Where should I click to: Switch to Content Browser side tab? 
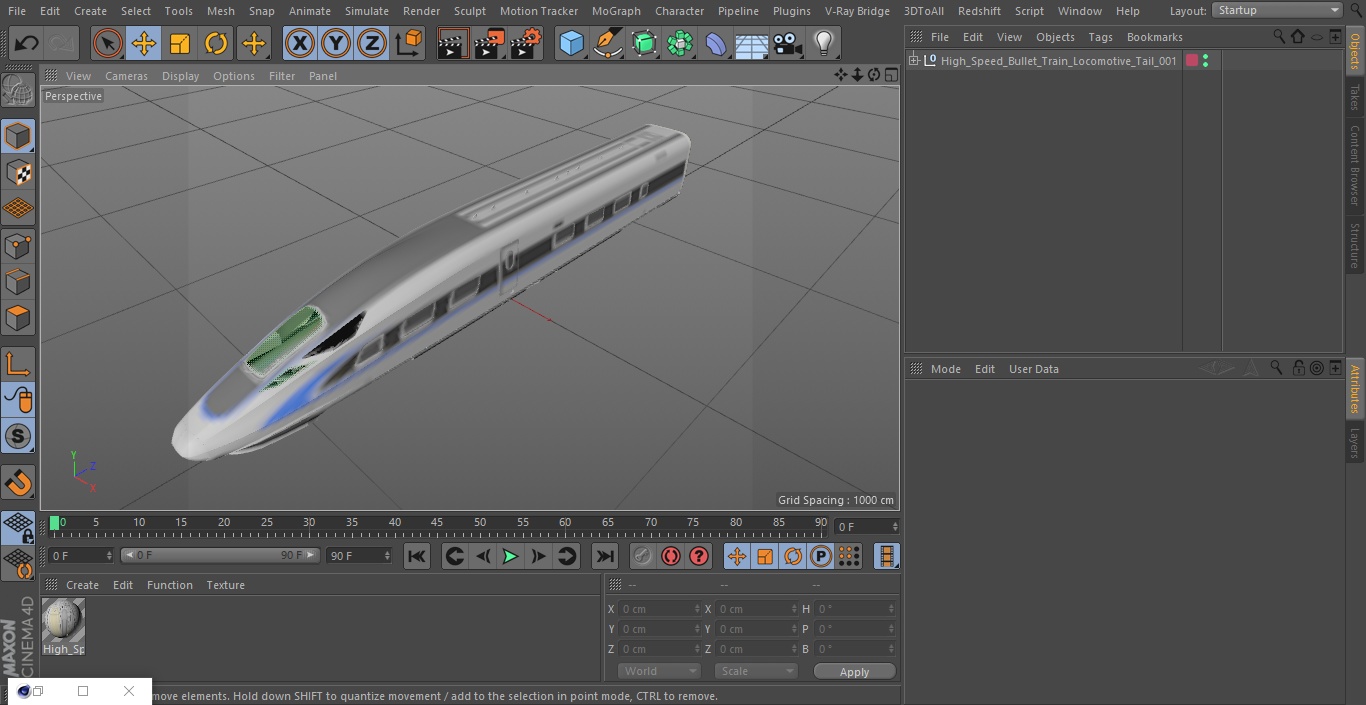(1355, 164)
